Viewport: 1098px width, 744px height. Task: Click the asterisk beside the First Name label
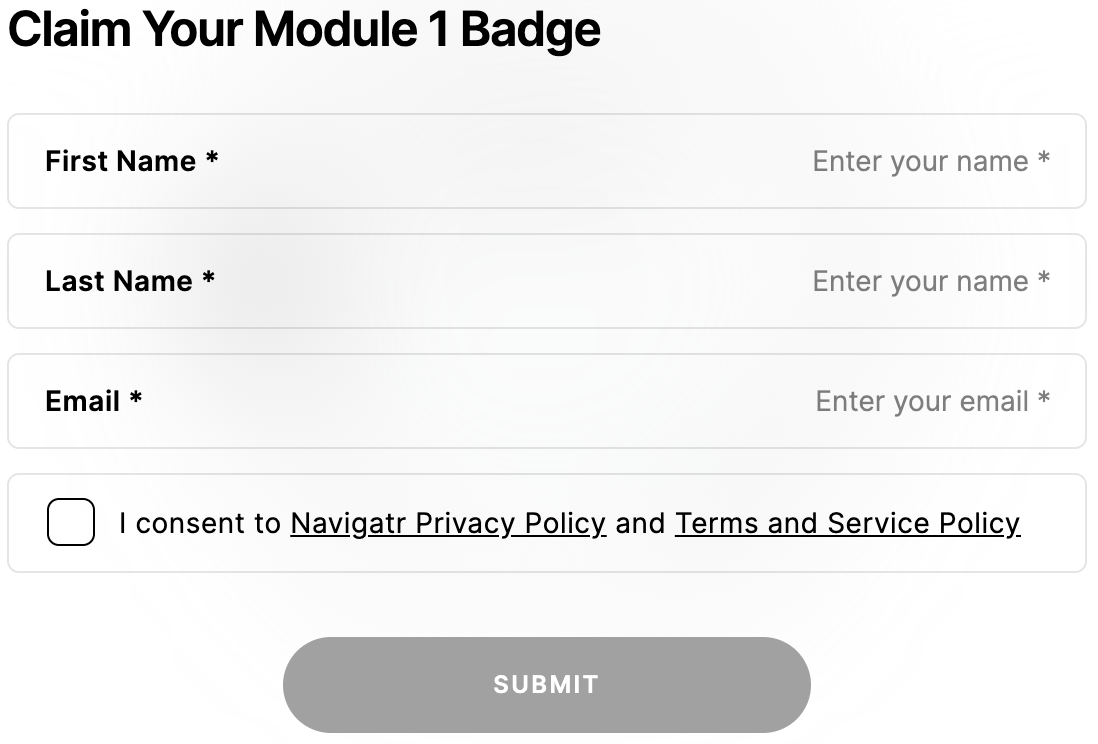coord(212,160)
